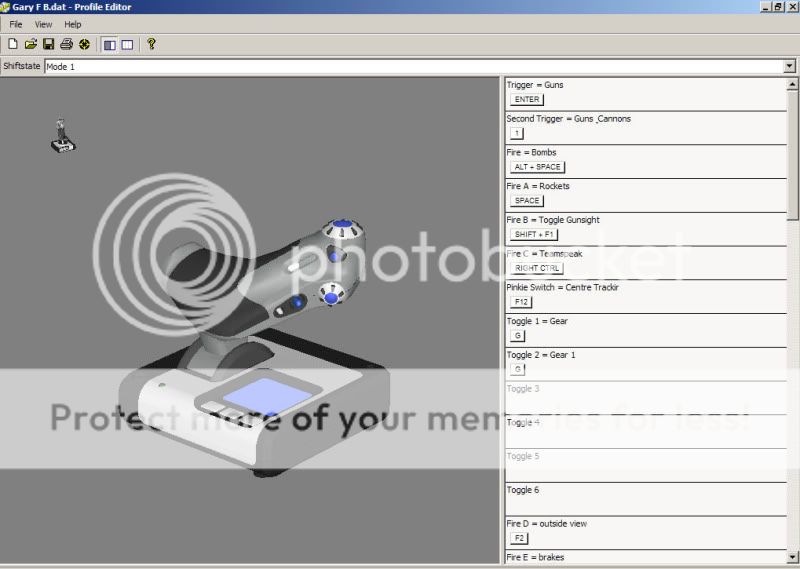This screenshot has height=569, width=800.
Task: Open the Help menu
Action: pyautogui.click(x=72, y=24)
